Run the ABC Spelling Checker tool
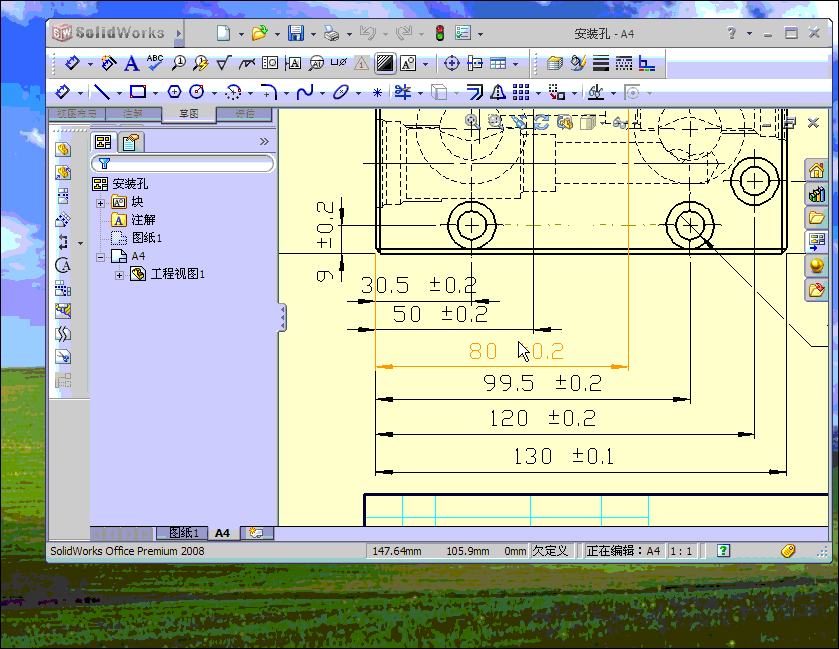The image size is (839, 649). pyautogui.click(x=155, y=63)
